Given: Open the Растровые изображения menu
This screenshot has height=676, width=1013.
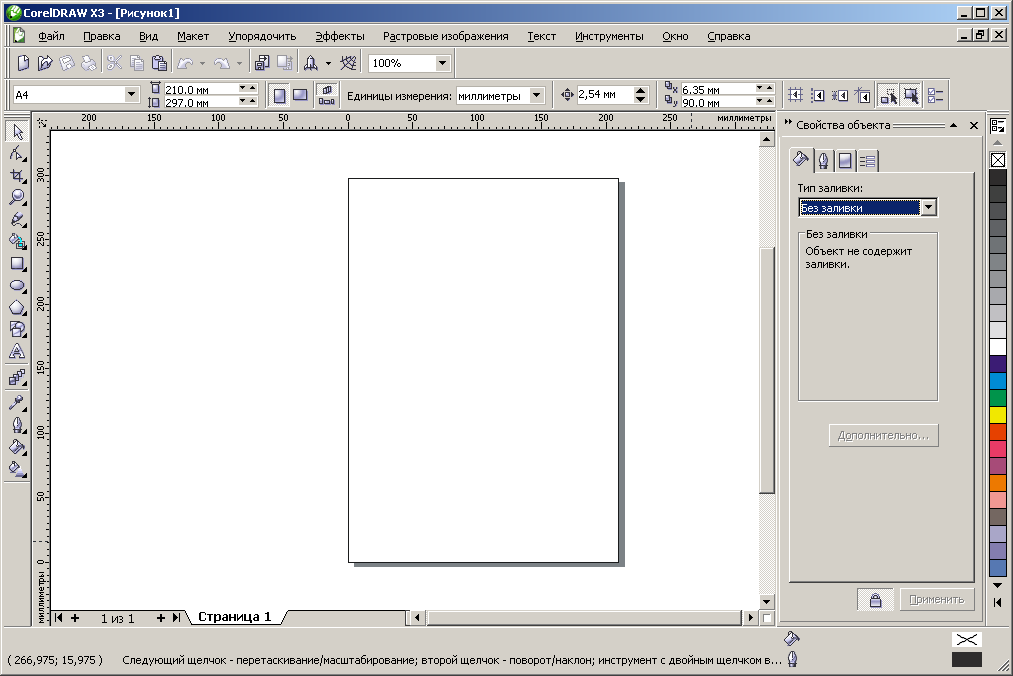Looking at the screenshot, I should [x=445, y=36].
